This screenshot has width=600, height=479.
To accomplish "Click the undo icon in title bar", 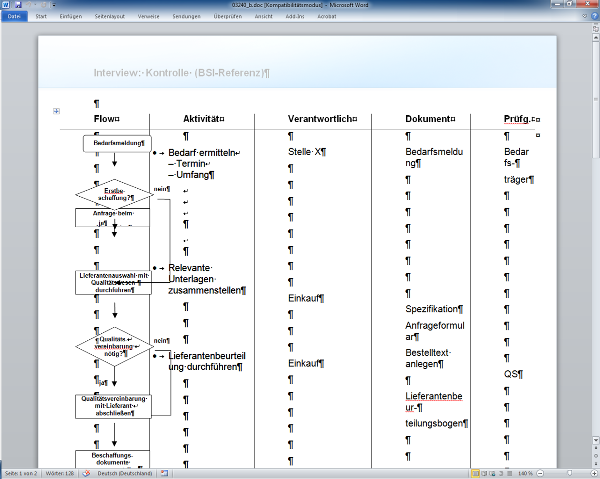I will (29, 5).
